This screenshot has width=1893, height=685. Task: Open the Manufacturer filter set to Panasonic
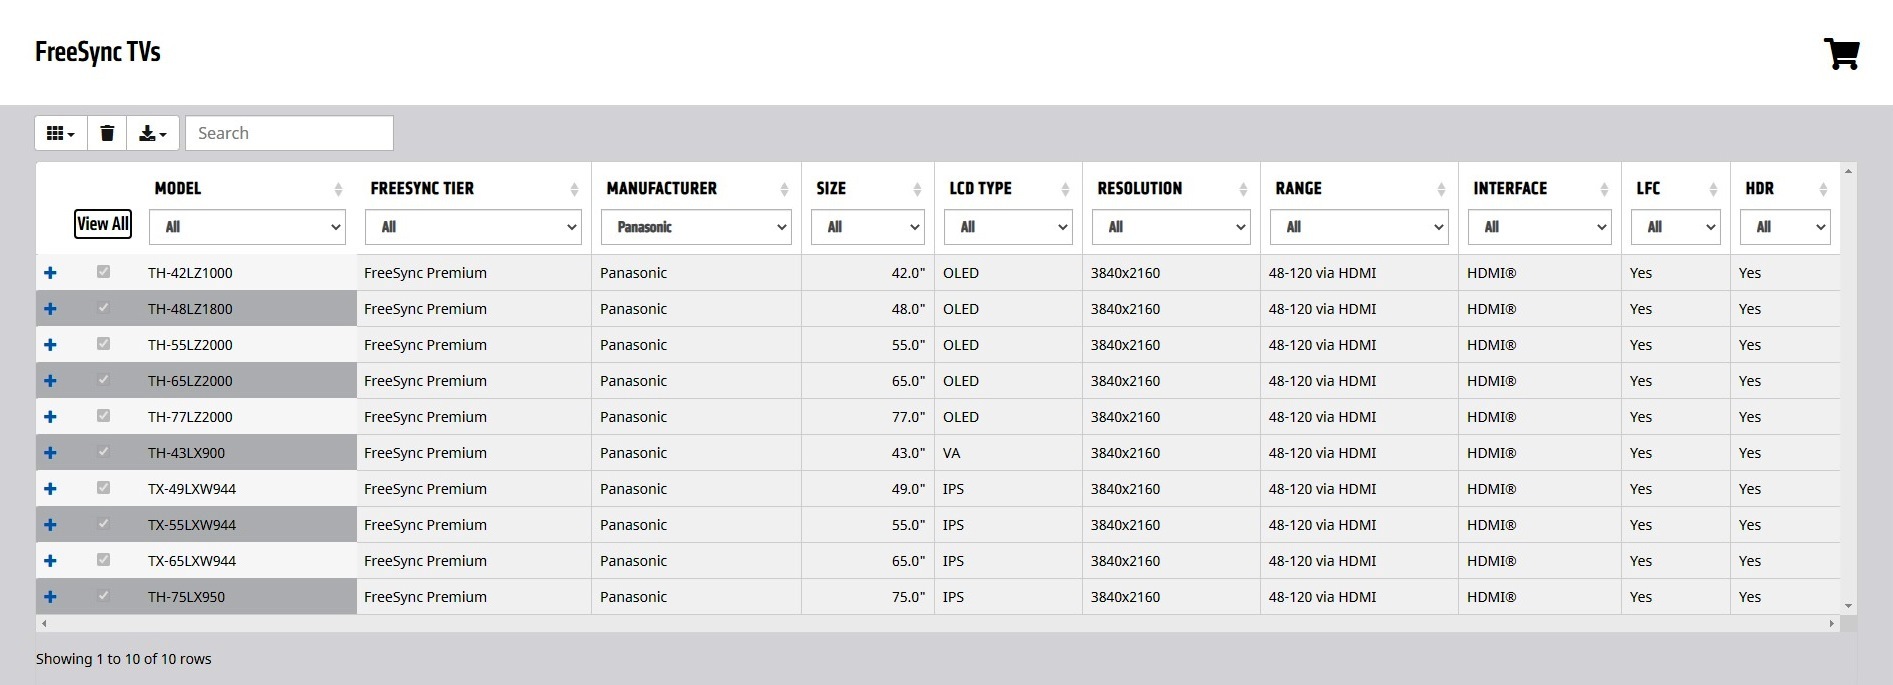pyautogui.click(x=696, y=227)
